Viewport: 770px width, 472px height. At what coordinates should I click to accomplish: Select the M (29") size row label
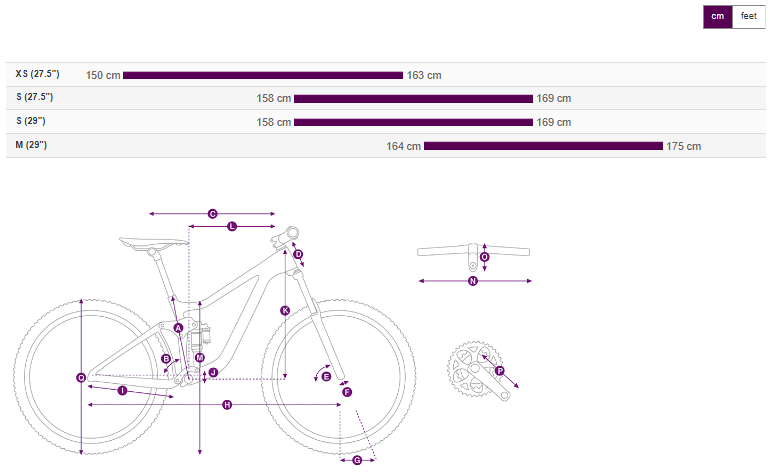(32, 146)
